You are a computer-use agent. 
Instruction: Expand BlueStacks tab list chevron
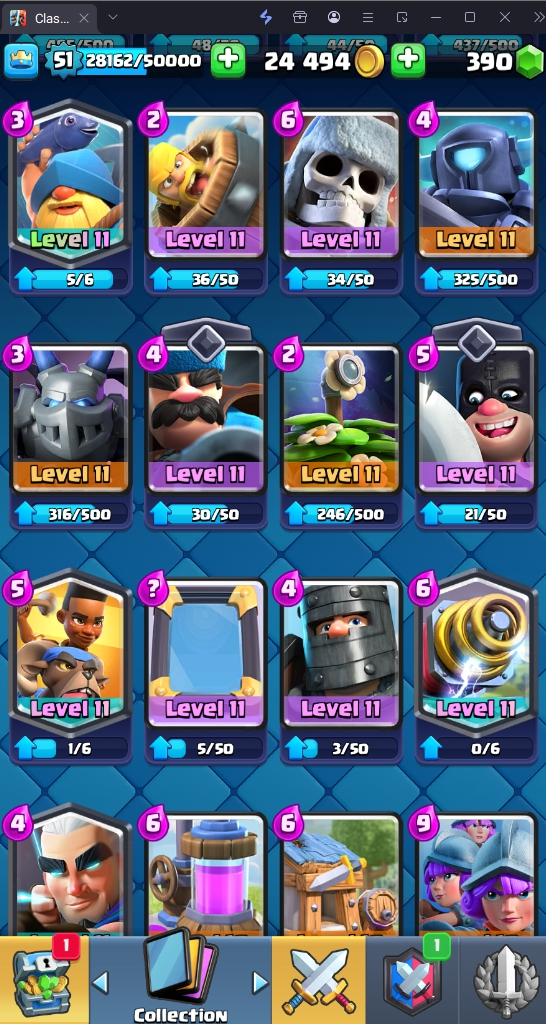point(113,18)
